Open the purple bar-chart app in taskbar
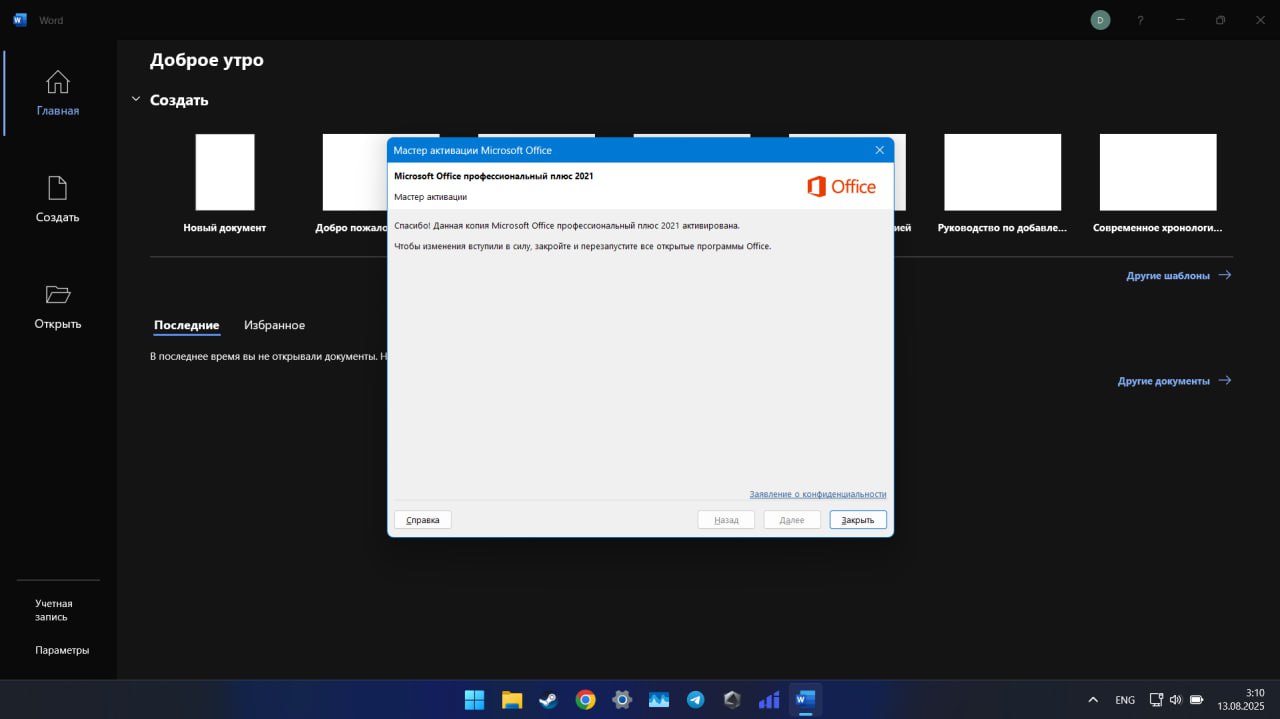This screenshot has width=1280, height=719. (768, 700)
